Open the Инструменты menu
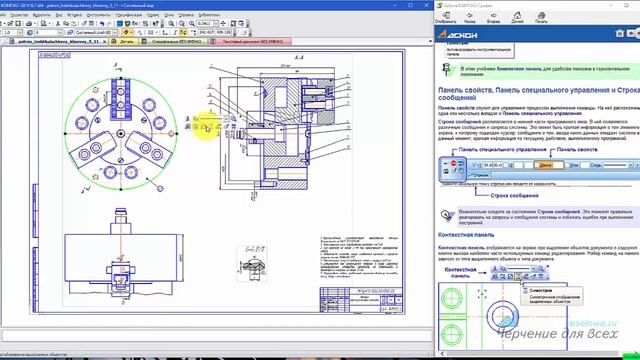Screen dimensions: 640x360 click(99, 15)
